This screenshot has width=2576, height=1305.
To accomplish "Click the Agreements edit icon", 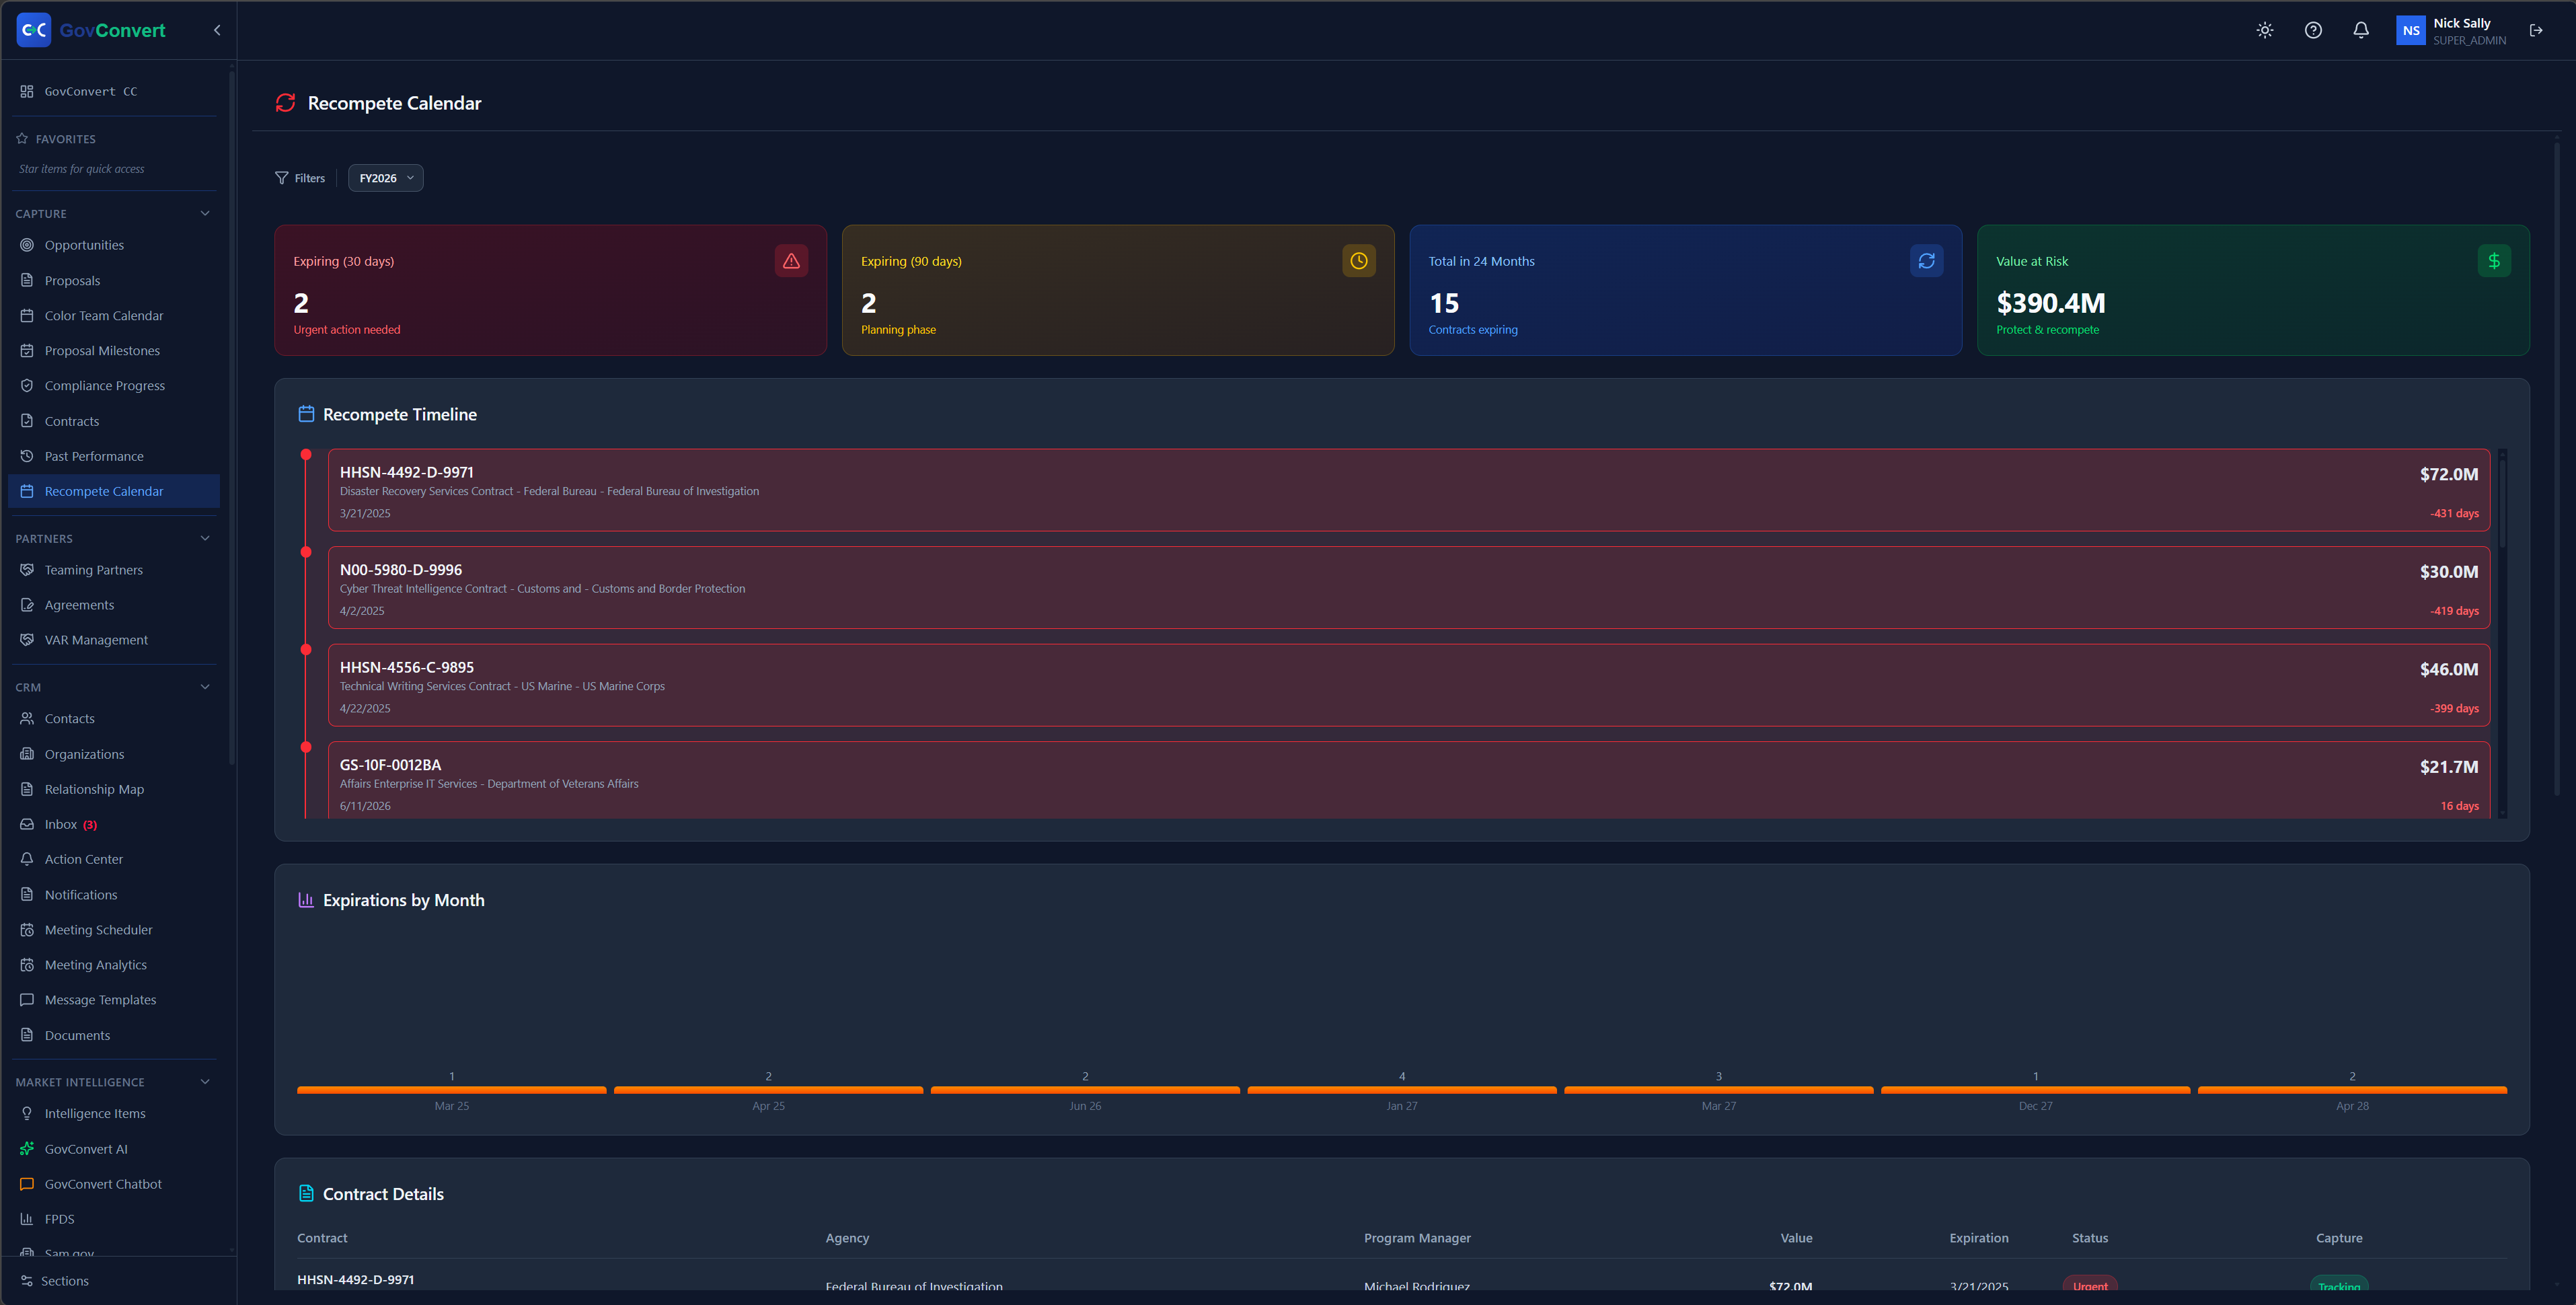I will pyautogui.click(x=27, y=605).
